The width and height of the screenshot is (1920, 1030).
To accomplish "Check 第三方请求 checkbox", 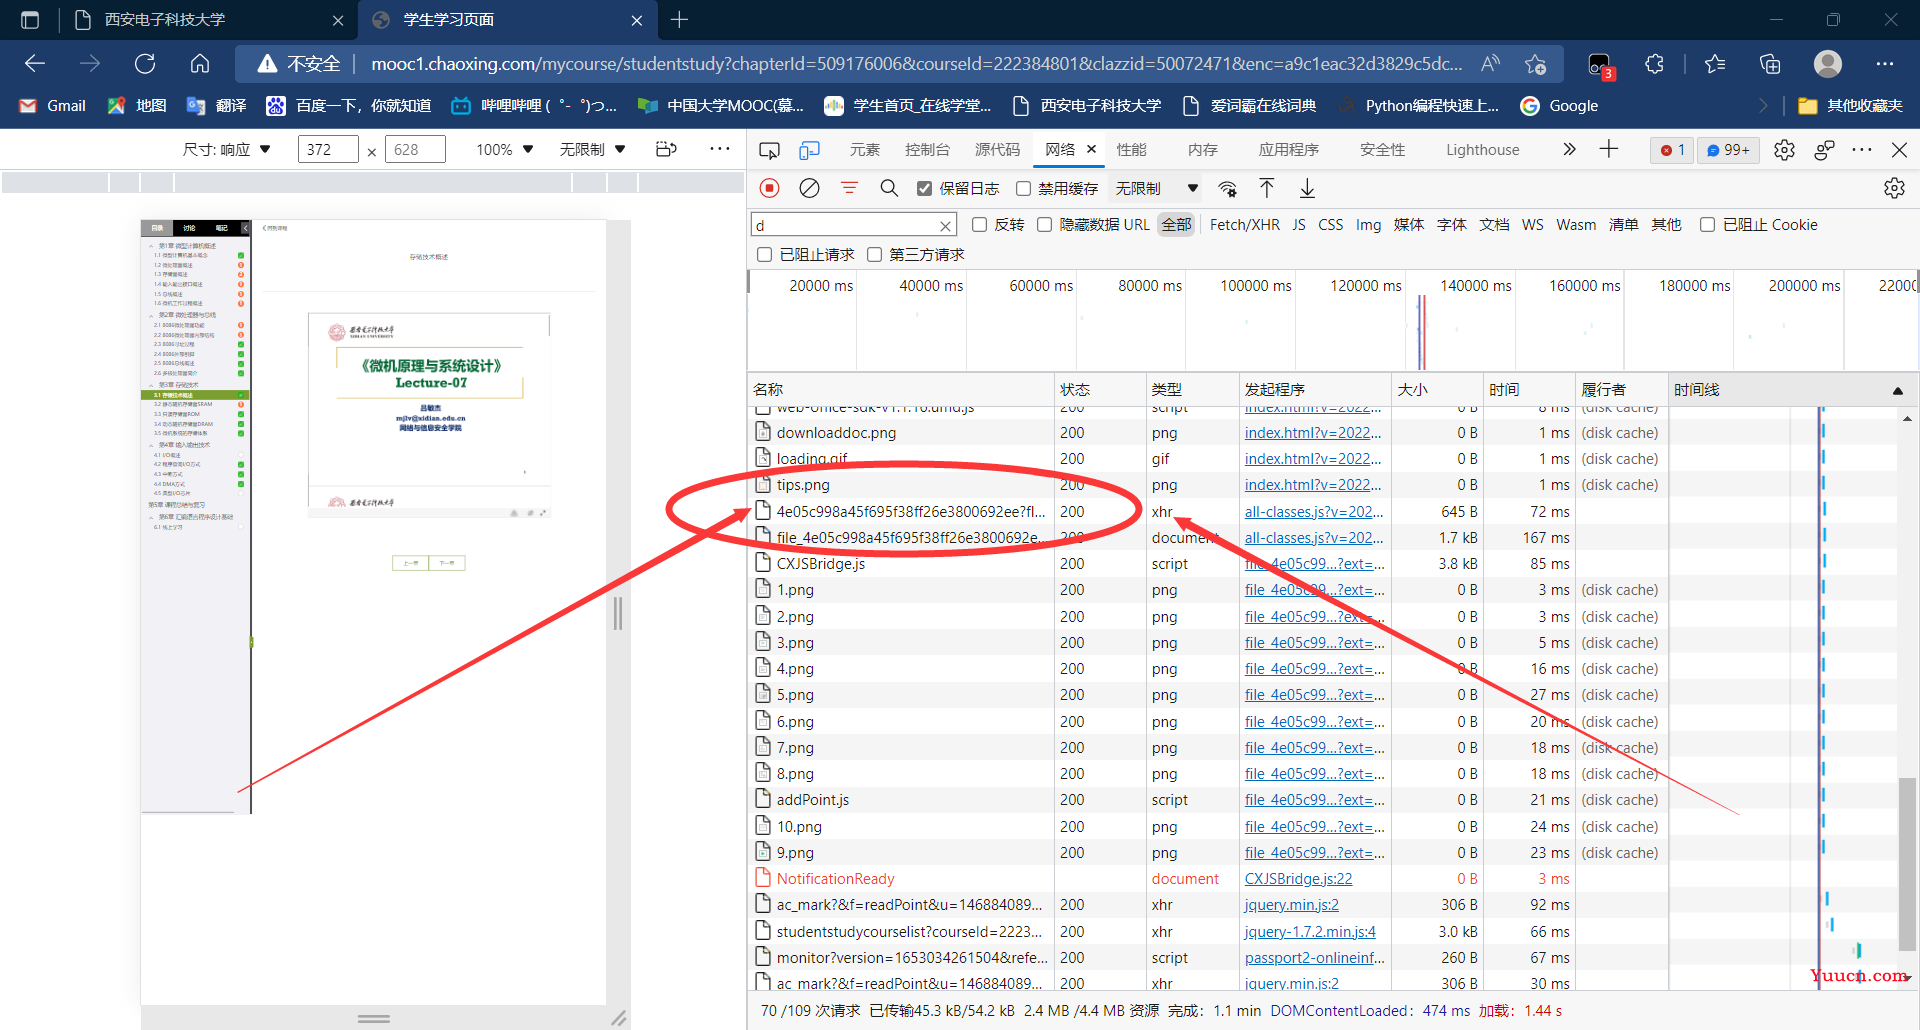I will point(875,255).
